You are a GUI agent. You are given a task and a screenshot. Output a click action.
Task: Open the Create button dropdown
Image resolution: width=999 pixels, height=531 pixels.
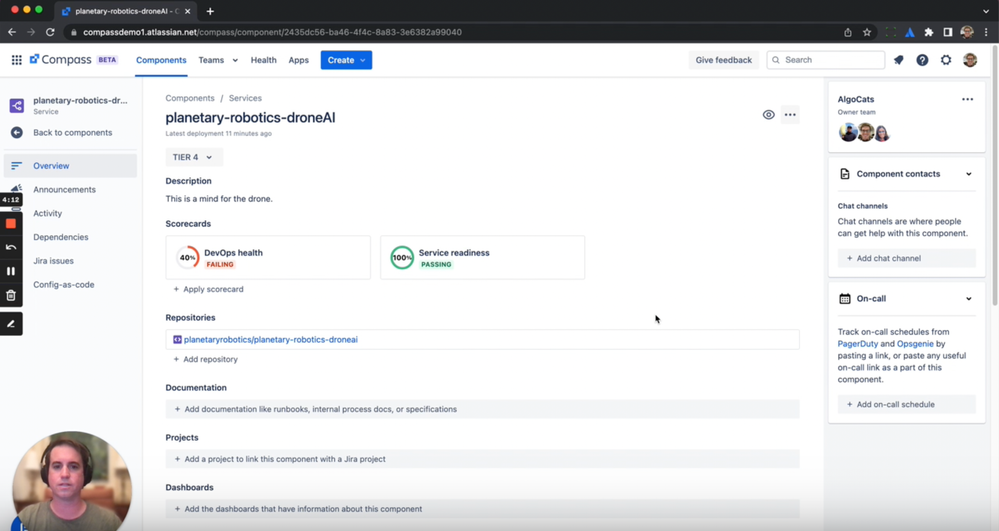(346, 60)
